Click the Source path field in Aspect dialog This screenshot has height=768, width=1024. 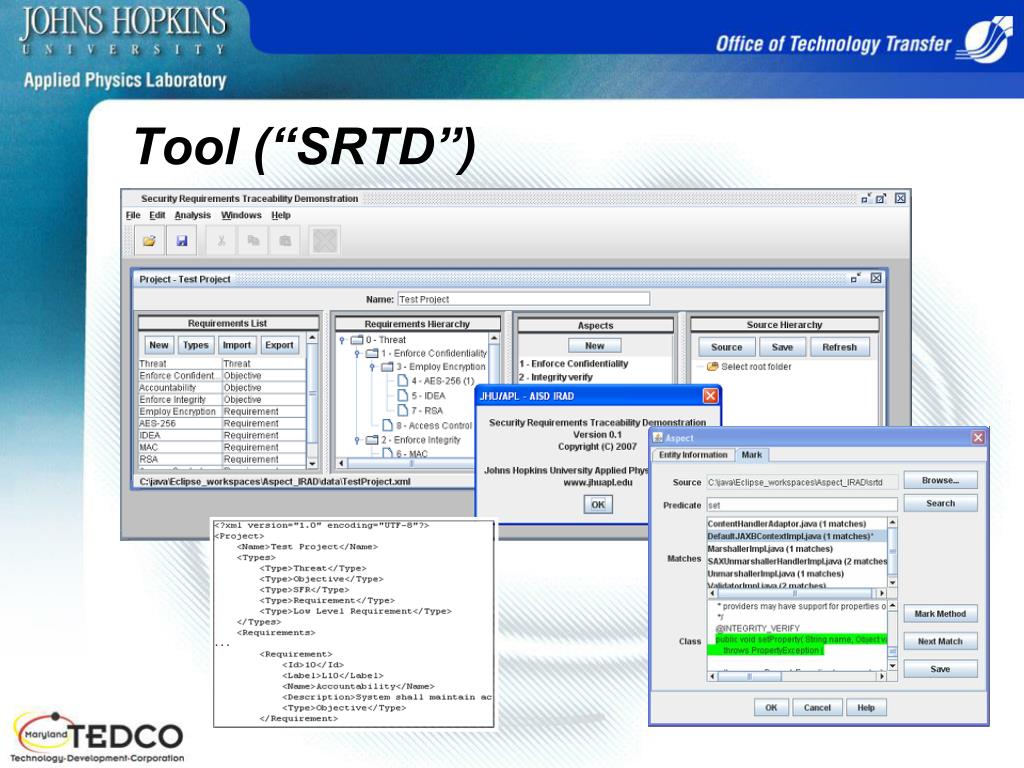[x=802, y=482]
